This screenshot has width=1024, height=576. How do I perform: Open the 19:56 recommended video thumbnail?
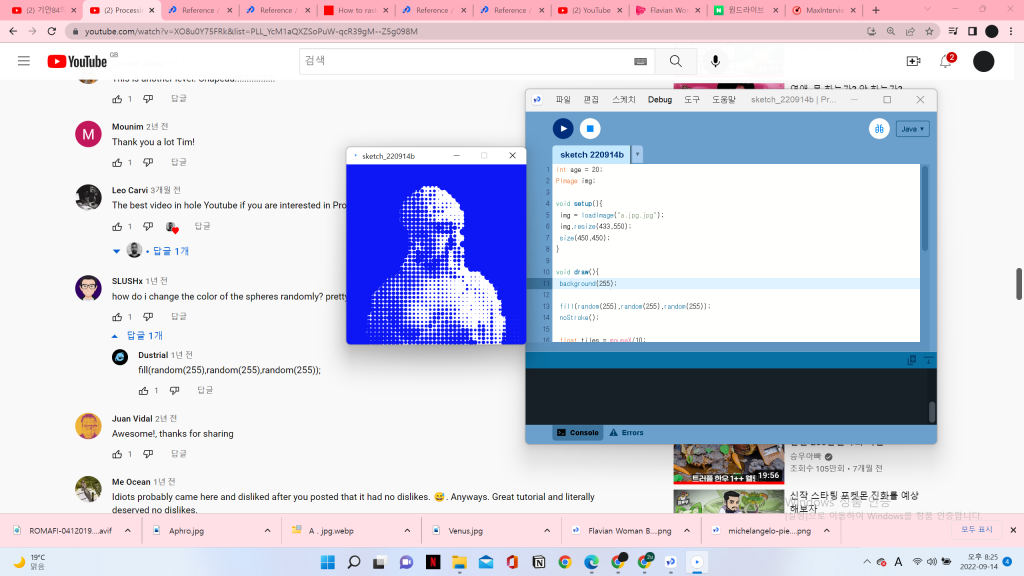coord(729,464)
